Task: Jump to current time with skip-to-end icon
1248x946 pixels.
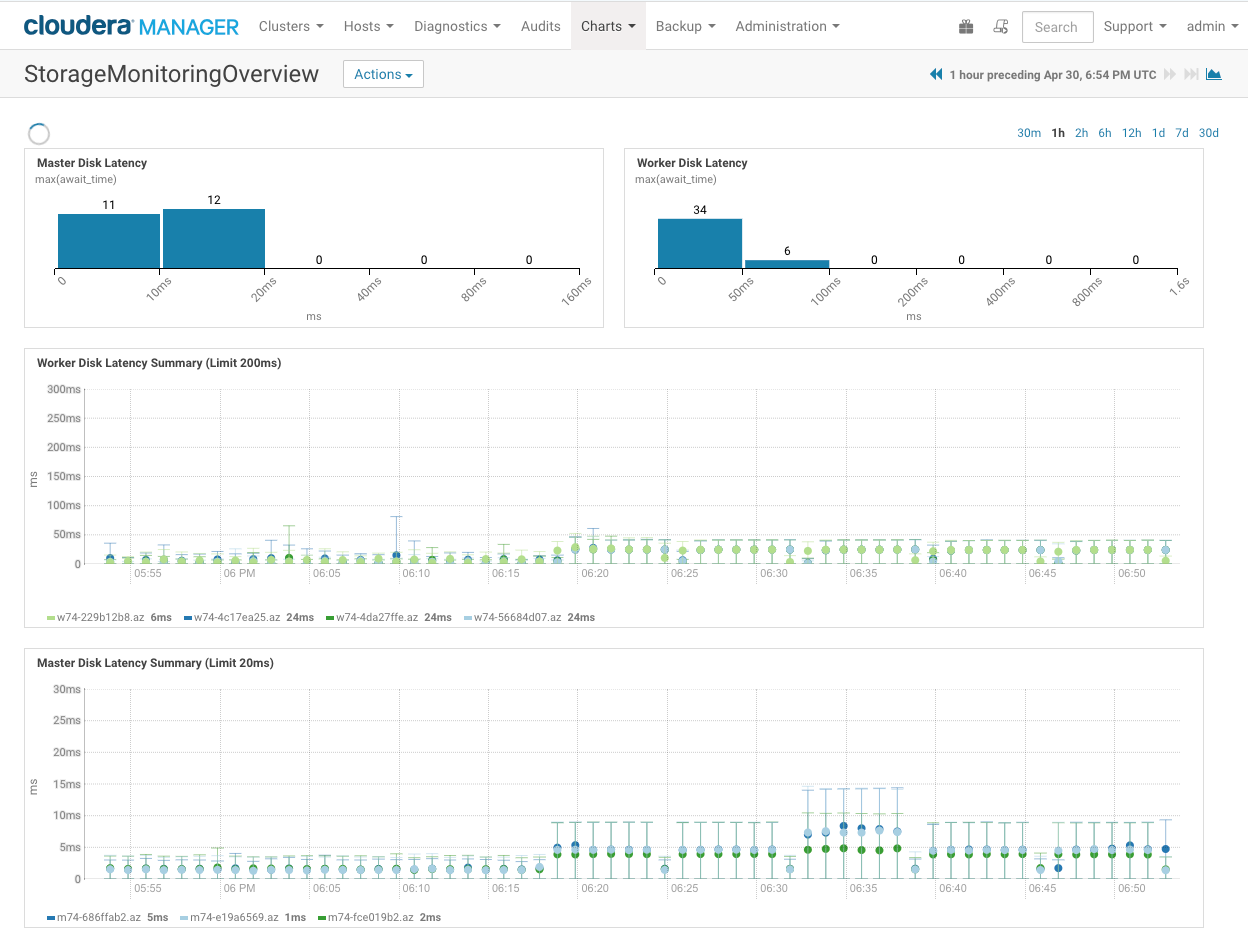Action: tap(1191, 75)
